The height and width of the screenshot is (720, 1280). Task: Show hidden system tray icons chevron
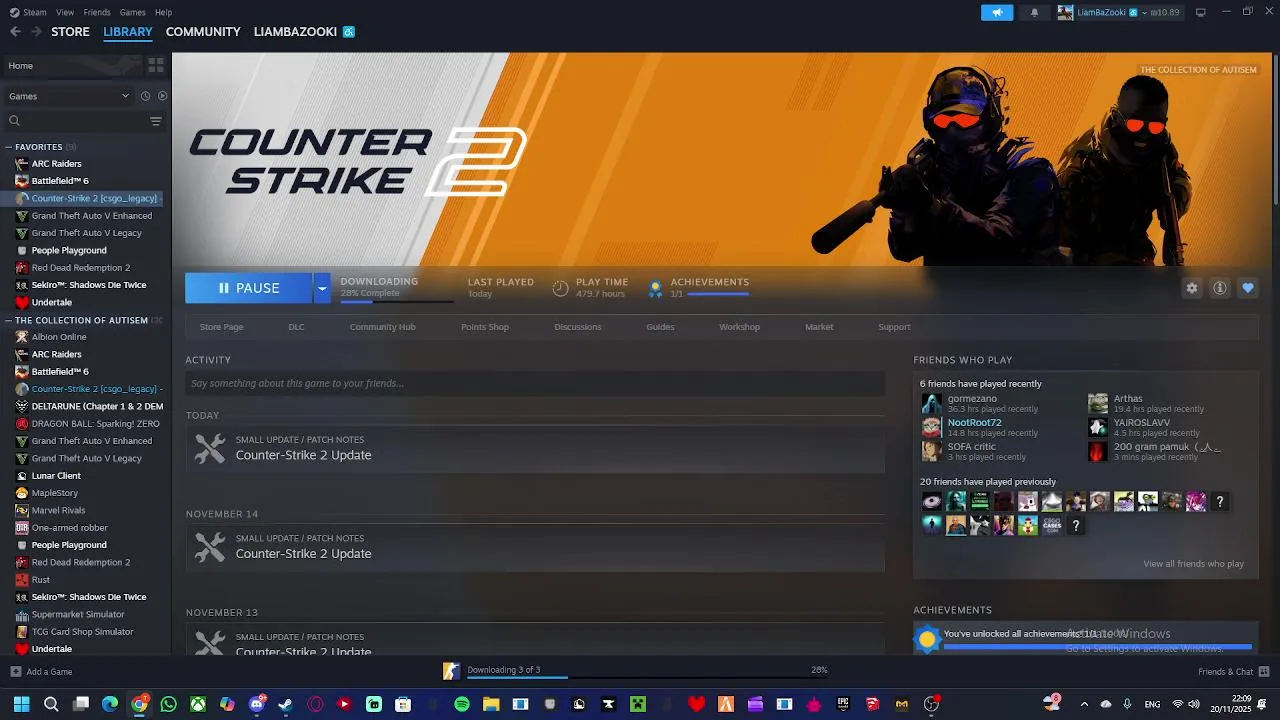[1084, 704]
